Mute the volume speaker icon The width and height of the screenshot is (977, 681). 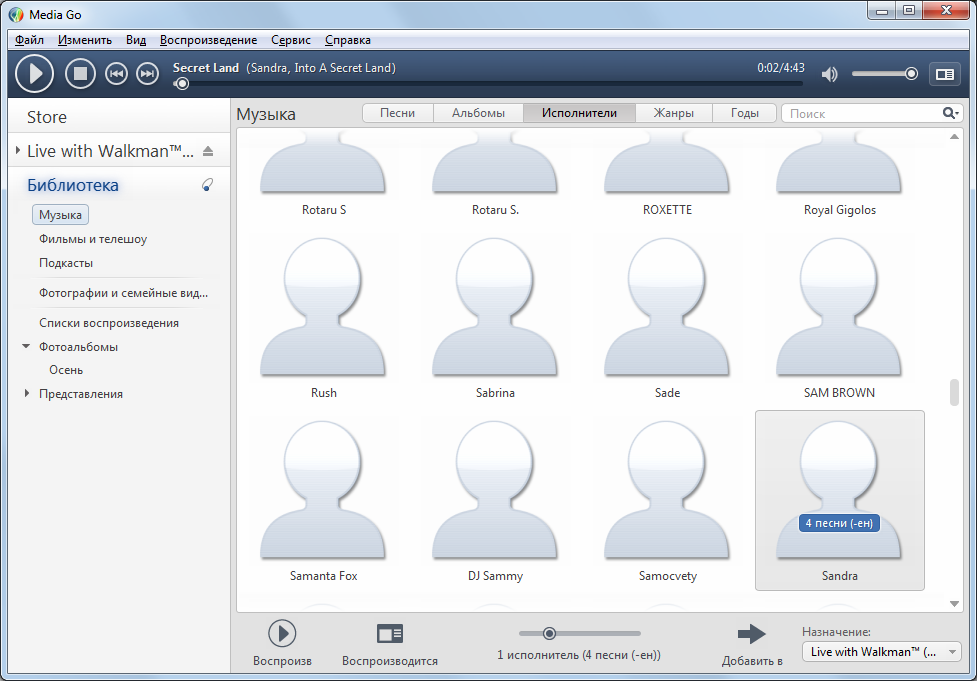click(x=829, y=74)
